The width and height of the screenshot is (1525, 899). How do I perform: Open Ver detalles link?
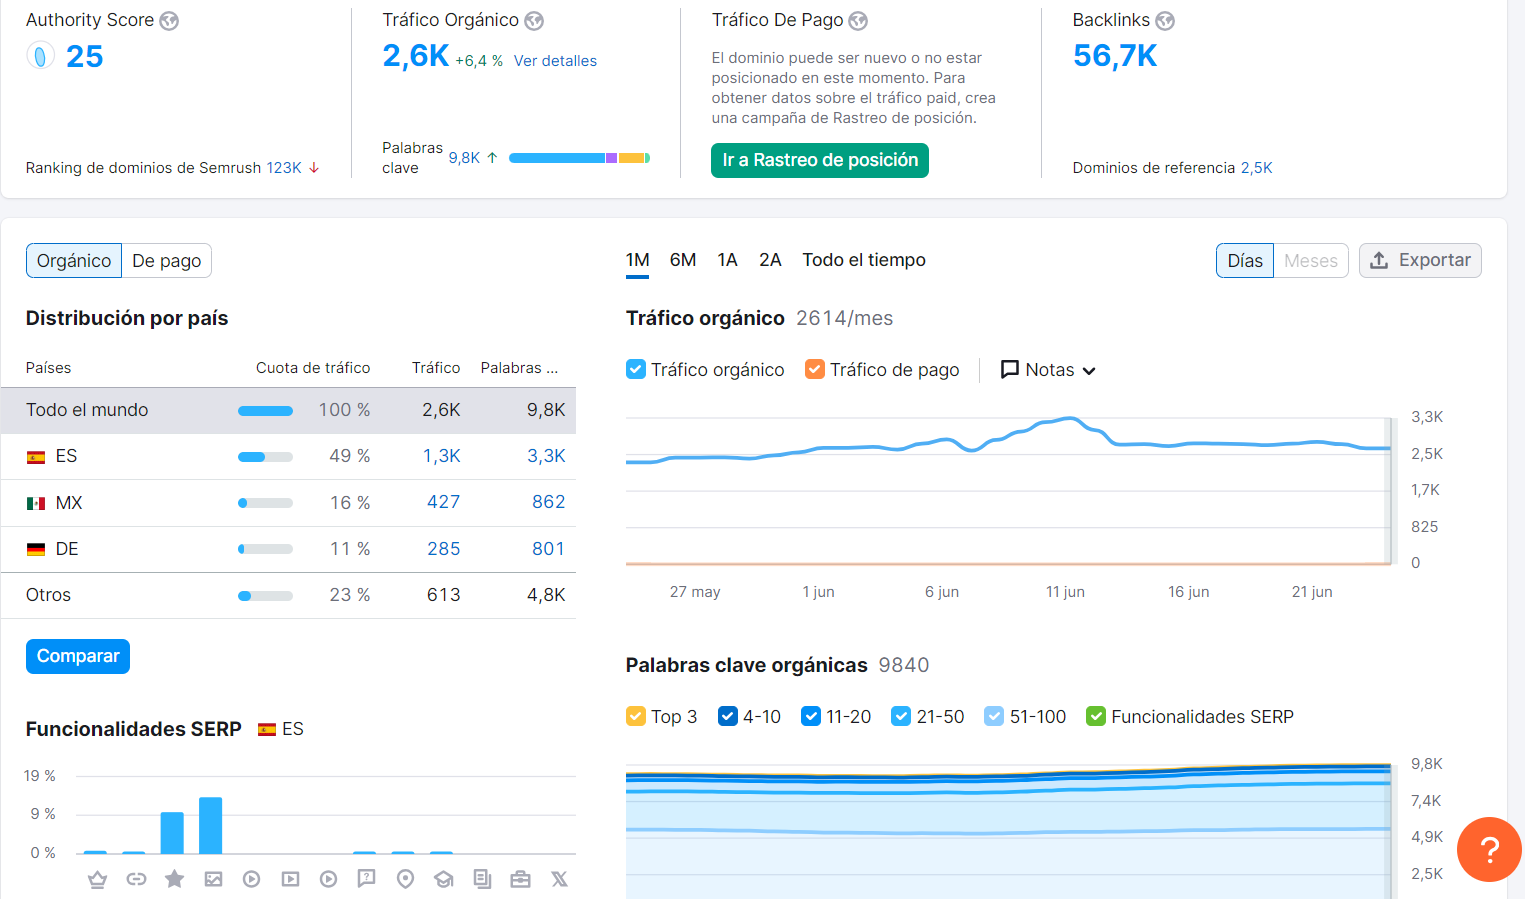click(x=555, y=61)
